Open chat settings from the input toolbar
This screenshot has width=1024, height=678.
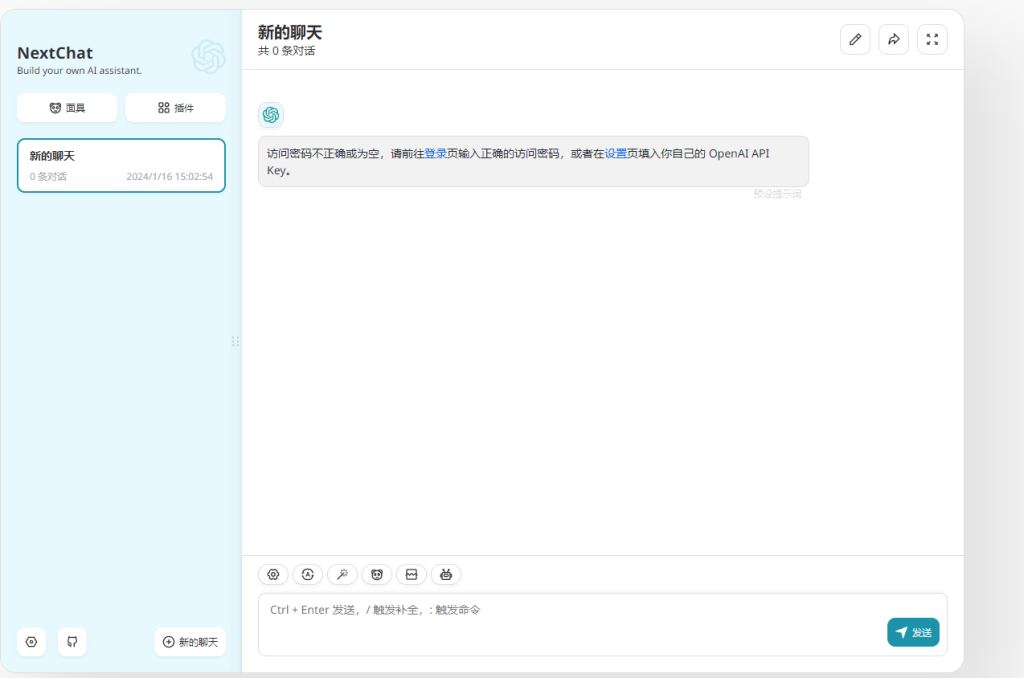coord(273,575)
